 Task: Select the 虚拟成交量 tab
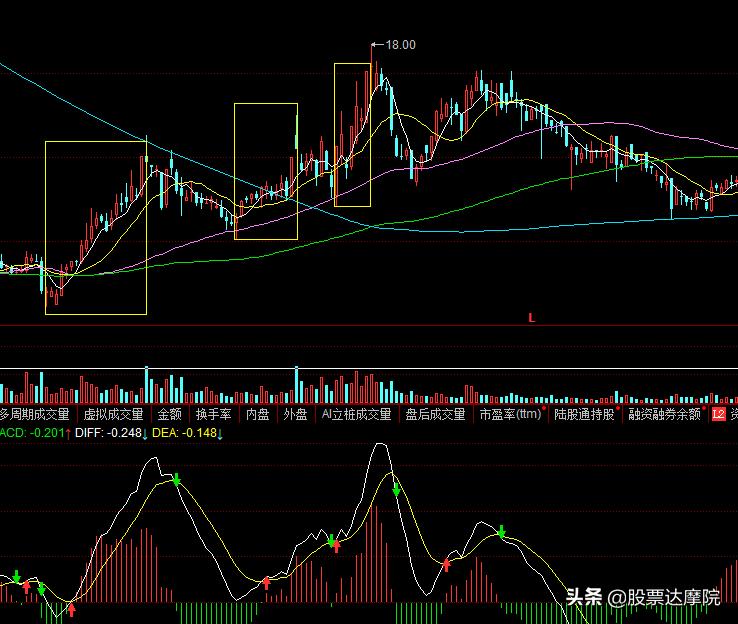113,415
